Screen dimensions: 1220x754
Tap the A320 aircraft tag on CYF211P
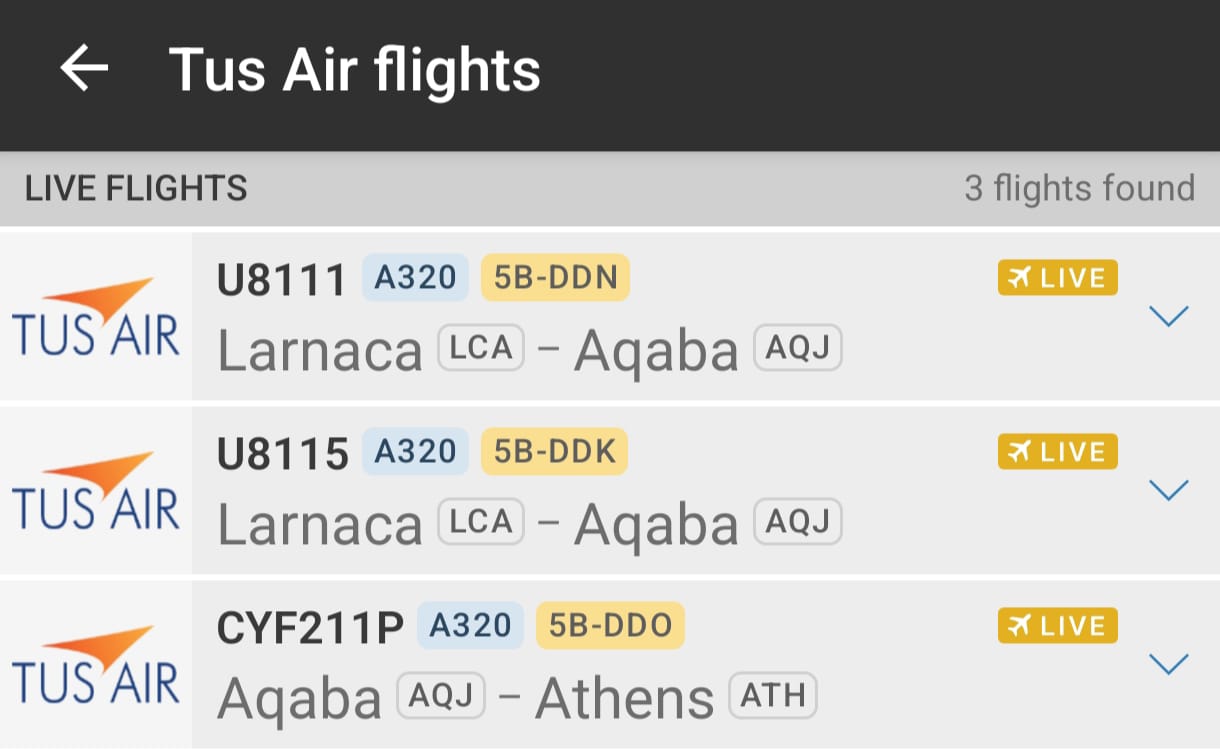pyautogui.click(x=470, y=626)
